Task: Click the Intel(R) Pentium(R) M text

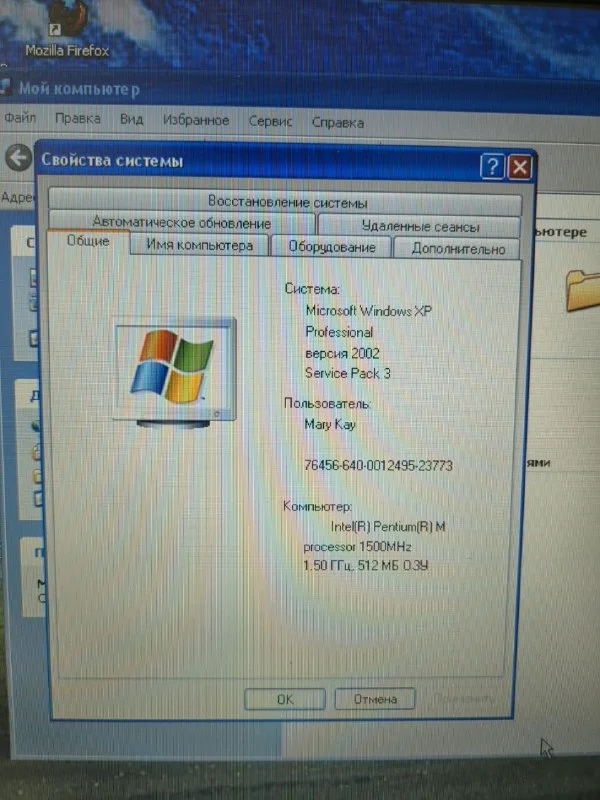Action: [388, 527]
